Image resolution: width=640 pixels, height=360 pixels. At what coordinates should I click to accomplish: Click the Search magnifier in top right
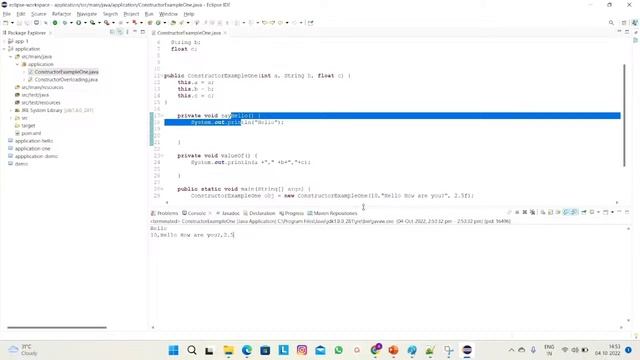point(611,23)
